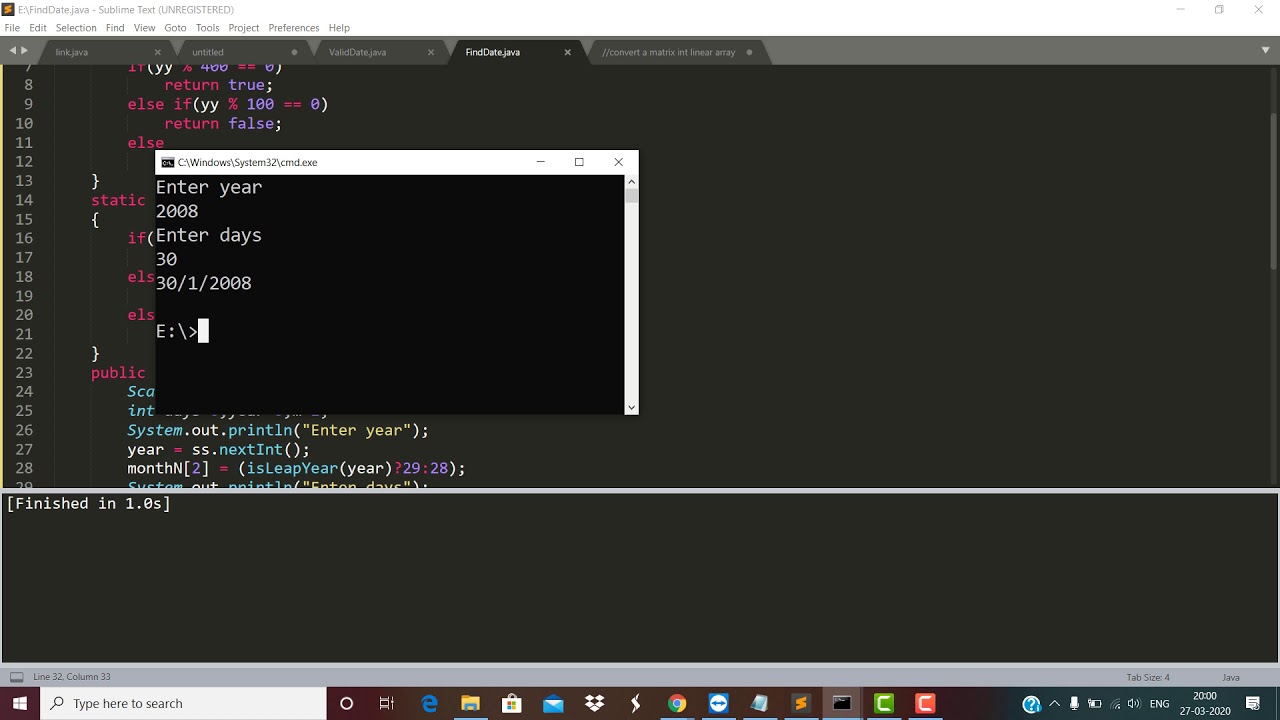Click the taskbar search box

click(x=183, y=703)
